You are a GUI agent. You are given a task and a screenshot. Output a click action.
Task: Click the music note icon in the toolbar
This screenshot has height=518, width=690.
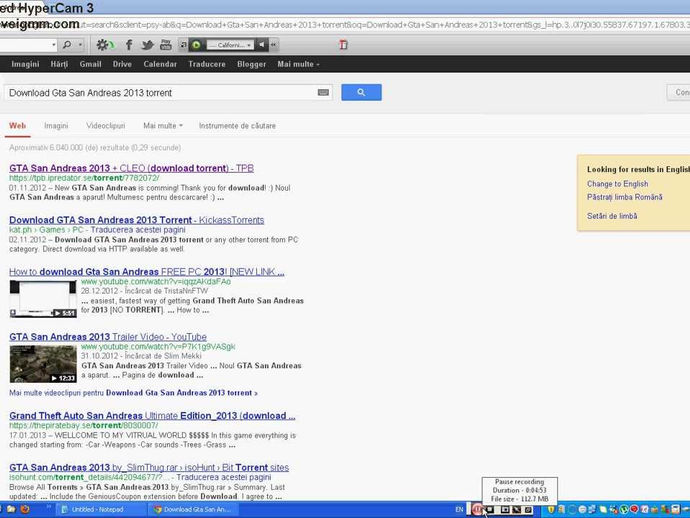pos(184,44)
